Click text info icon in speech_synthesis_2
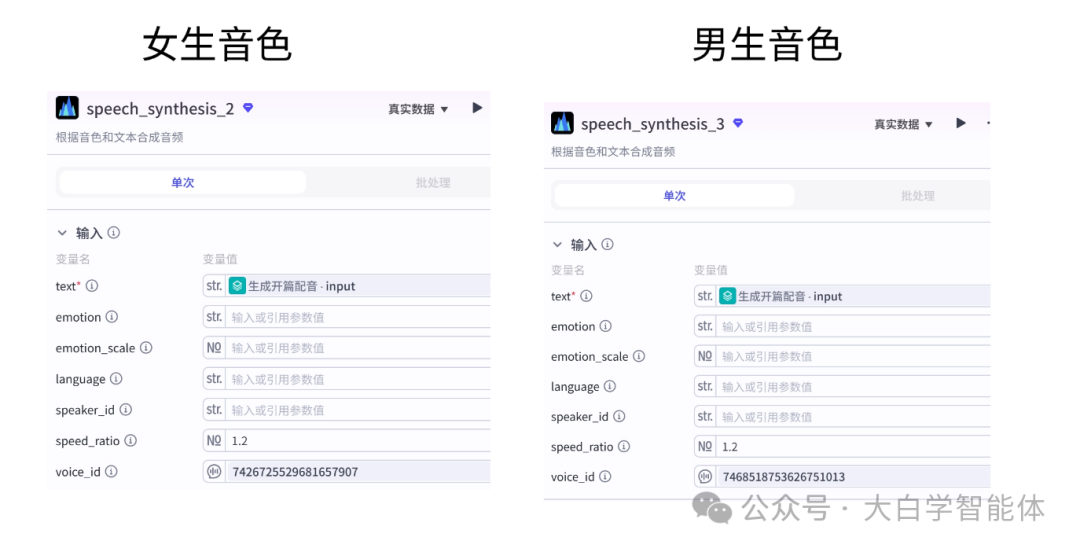 [x=92, y=285]
